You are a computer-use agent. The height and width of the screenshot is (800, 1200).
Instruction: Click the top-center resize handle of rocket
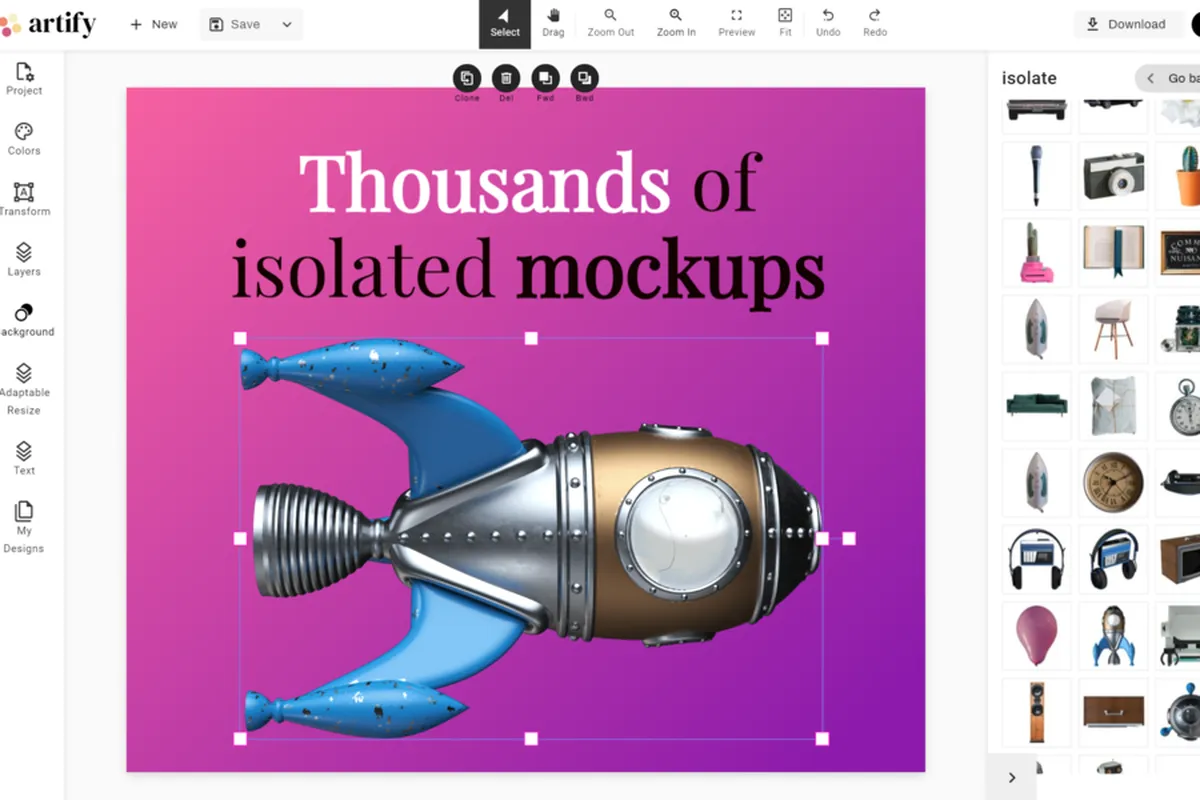[x=531, y=338]
